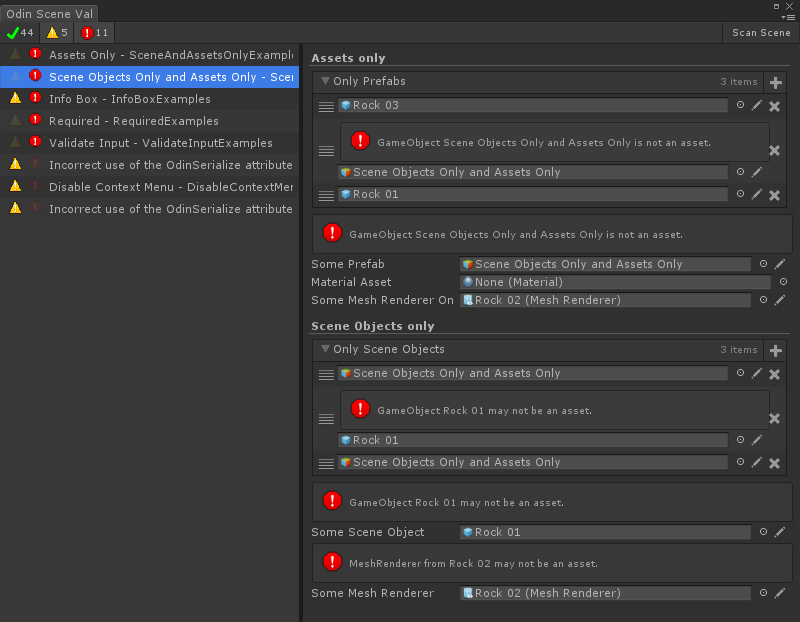Remove first item from Only Scene Objects
This screenshot has width=800, height=622.
pos(774,374)
